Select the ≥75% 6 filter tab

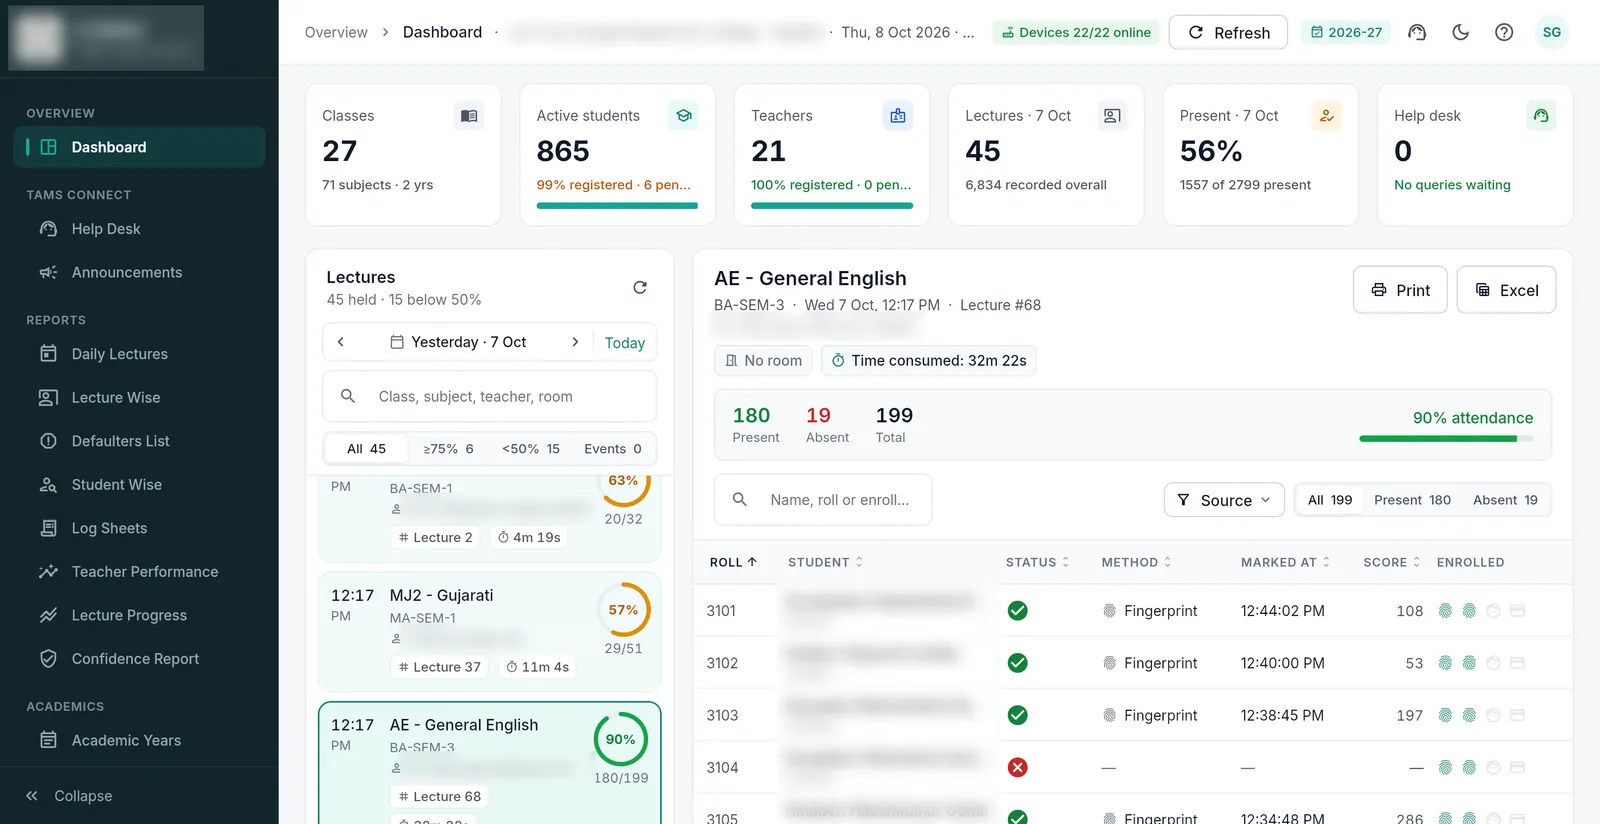[x=448, y=449]
